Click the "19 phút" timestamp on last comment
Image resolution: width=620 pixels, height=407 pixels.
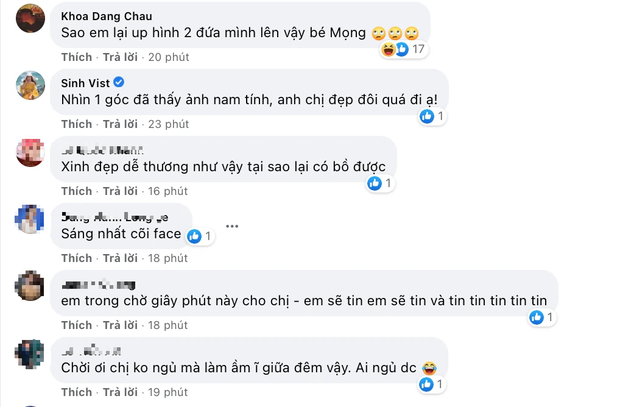point(169,392)
